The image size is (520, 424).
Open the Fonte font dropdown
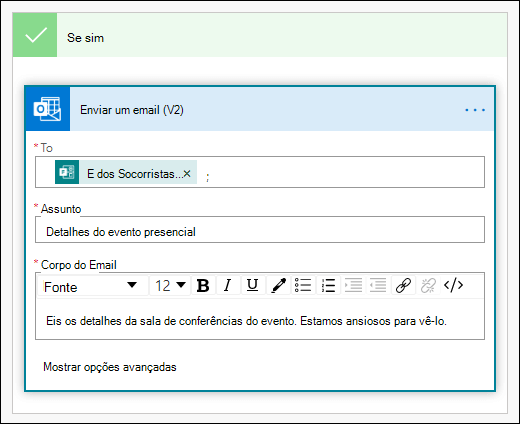[x=93, y=286]
